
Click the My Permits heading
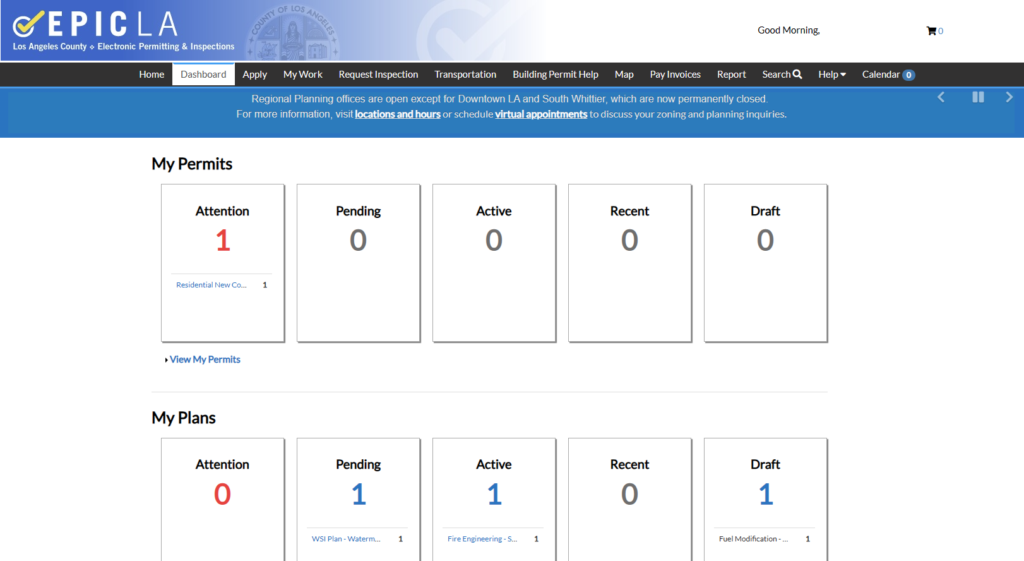(x=192, y=164)
